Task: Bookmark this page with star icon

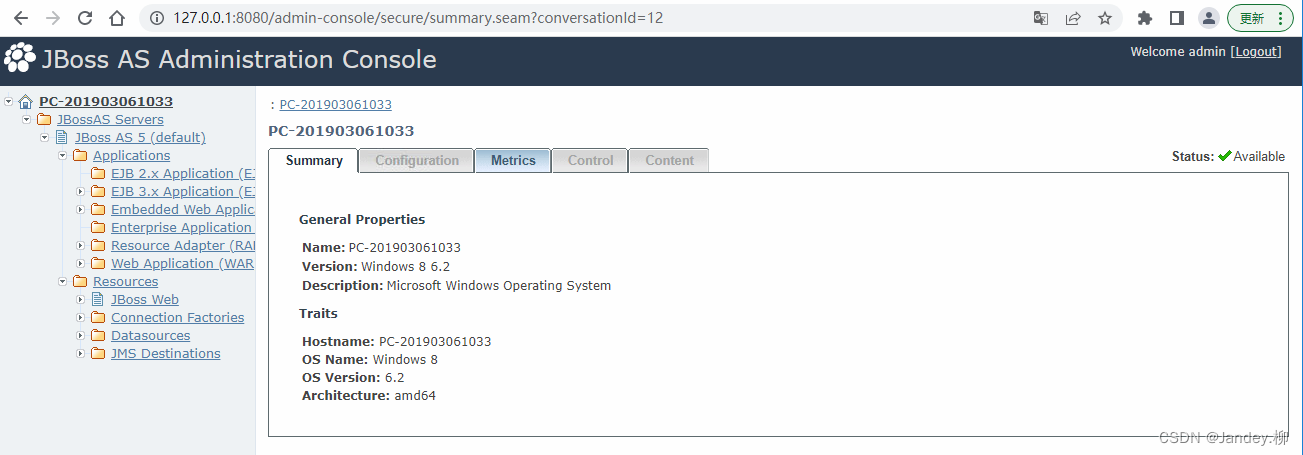Action: 1105,18
